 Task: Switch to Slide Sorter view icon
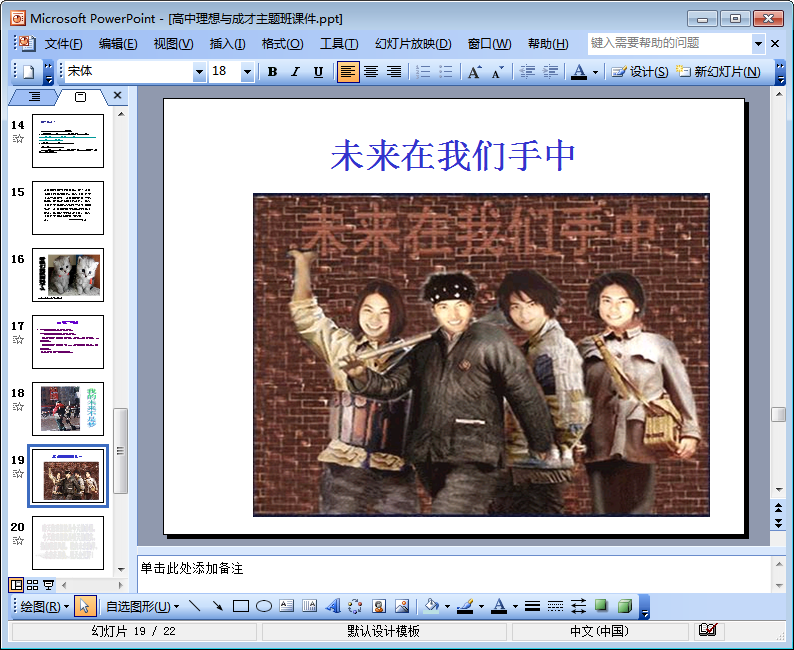pyautogui.click(x=32, y=585)
